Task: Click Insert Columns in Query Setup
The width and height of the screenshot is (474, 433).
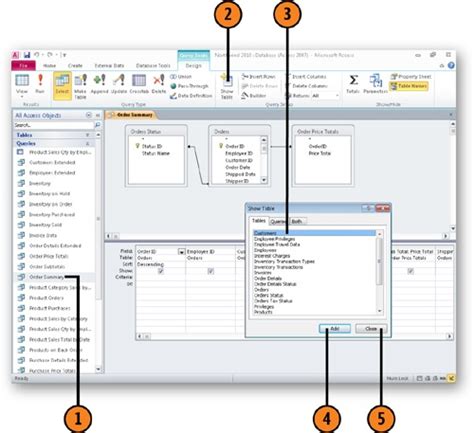Action: [306, 77]
